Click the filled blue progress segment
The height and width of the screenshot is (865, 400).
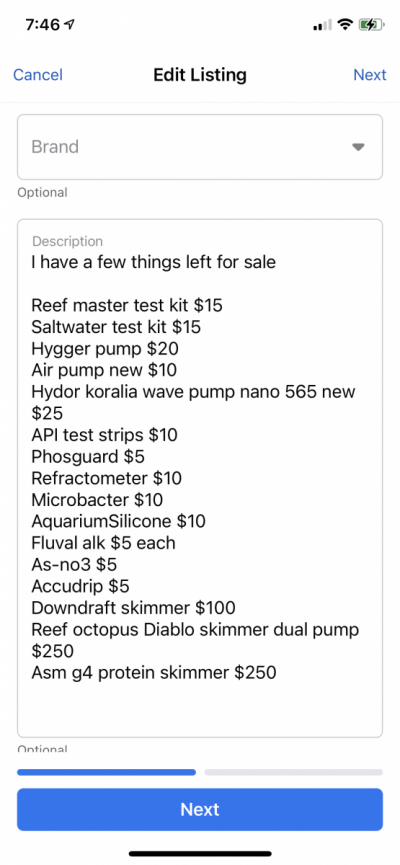(106, 772)
